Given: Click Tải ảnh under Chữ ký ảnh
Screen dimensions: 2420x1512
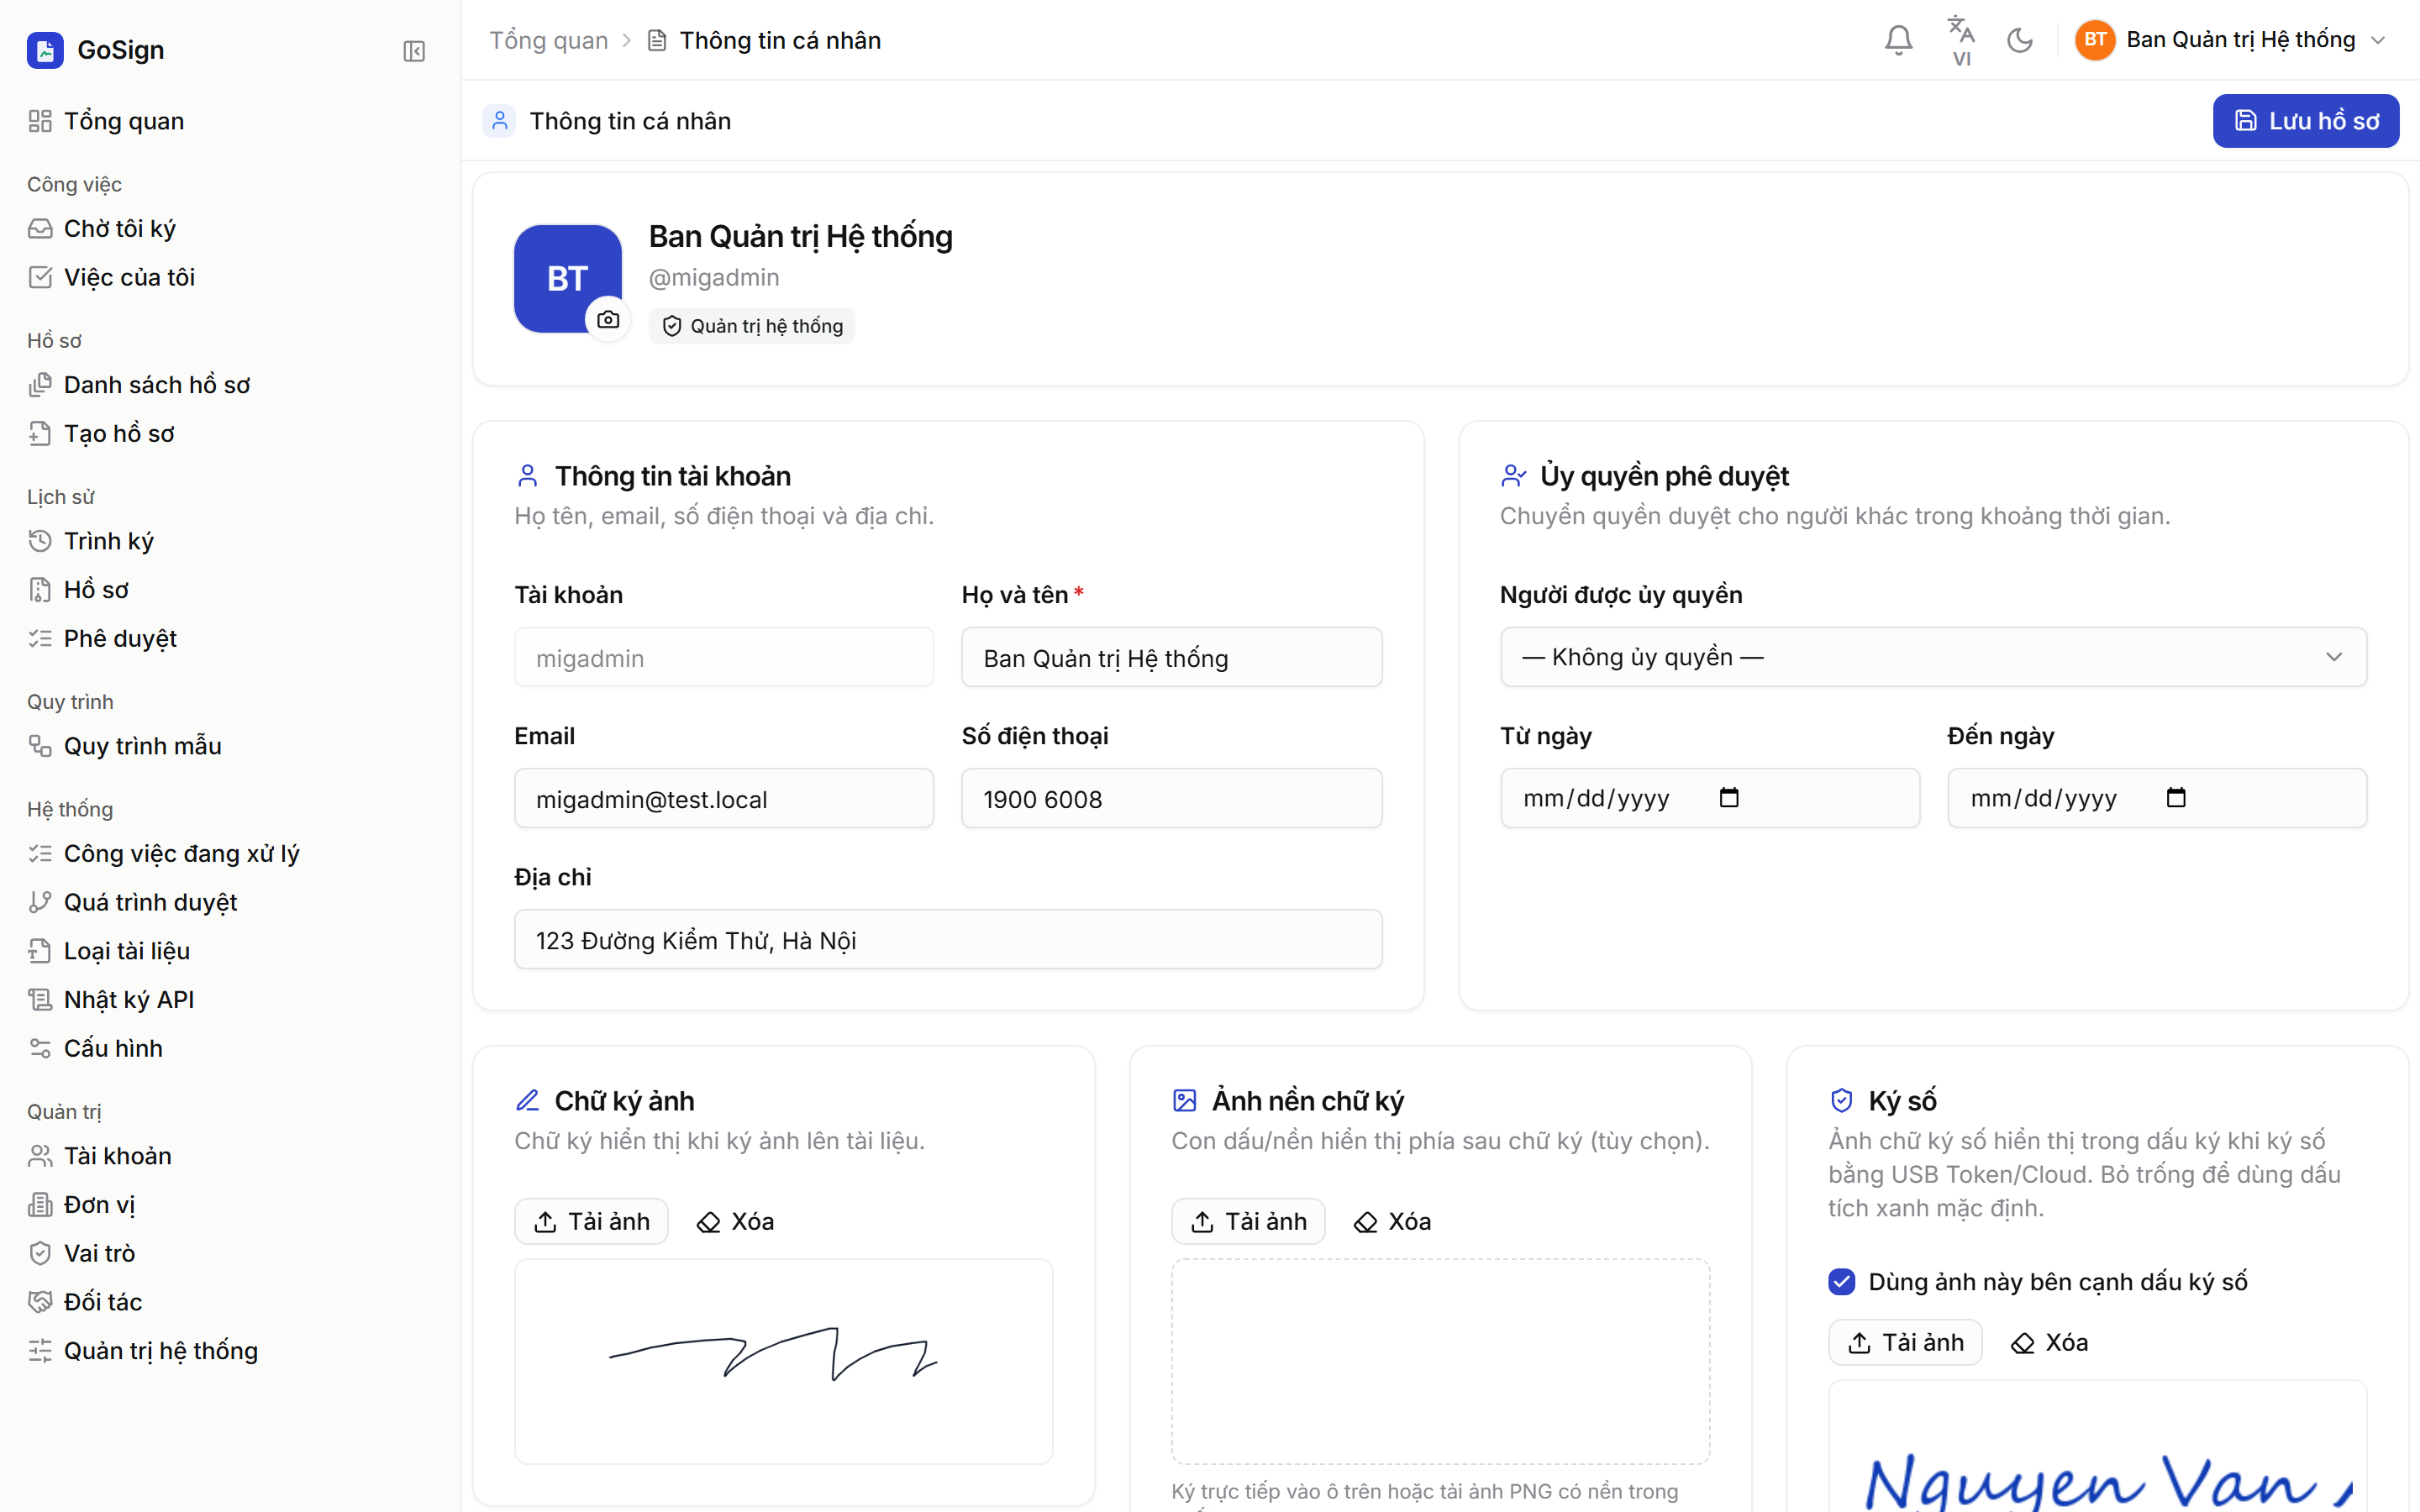Looking at the screenshot, I should pyautogui.click(x=591, y=1221).
